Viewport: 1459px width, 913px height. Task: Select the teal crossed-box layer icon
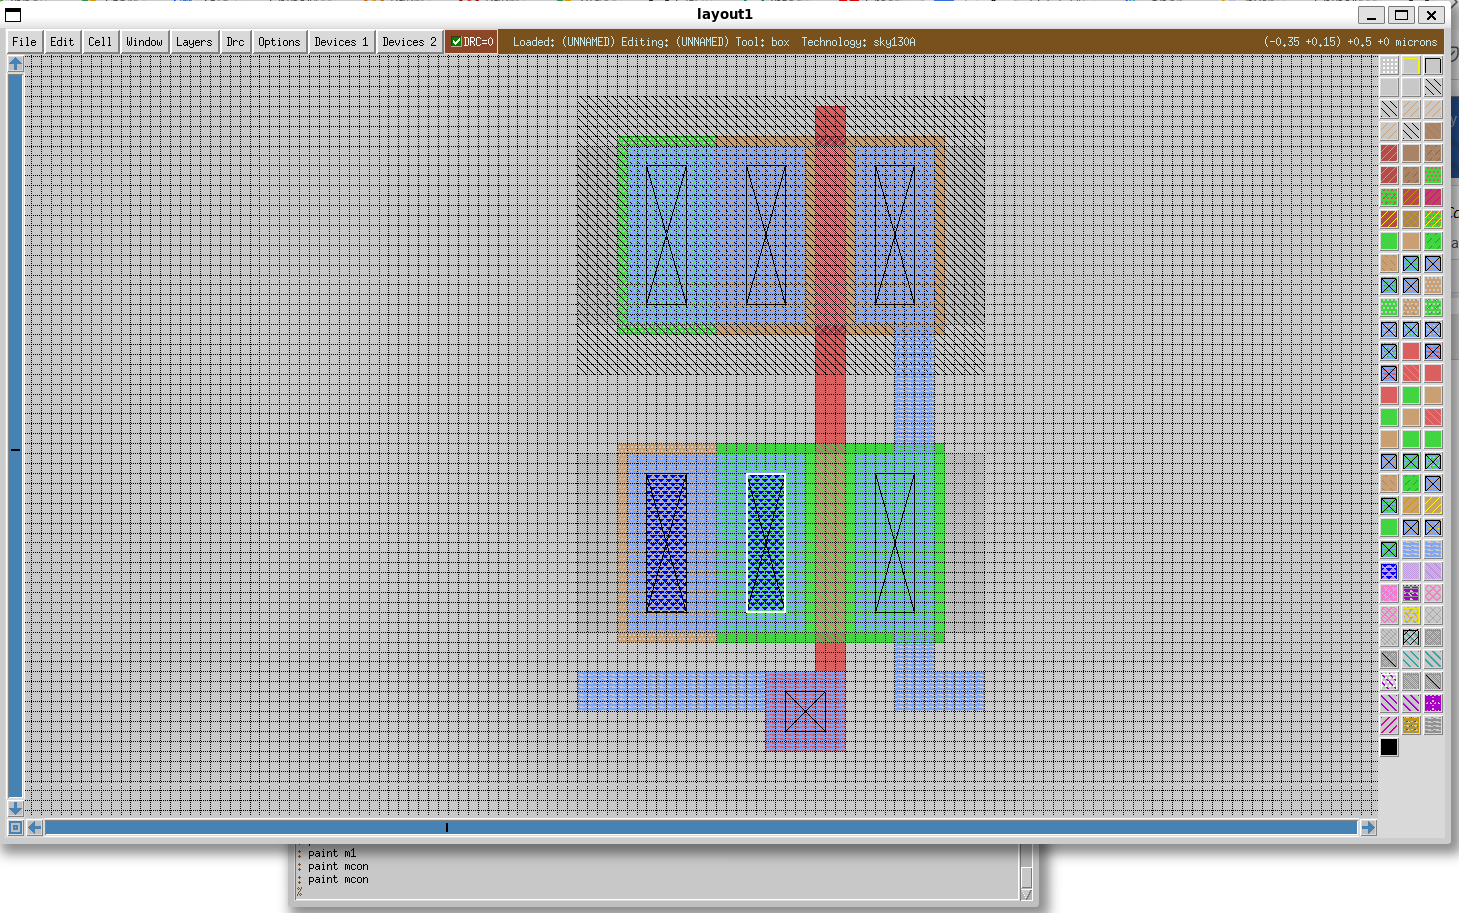(1411, 637)
